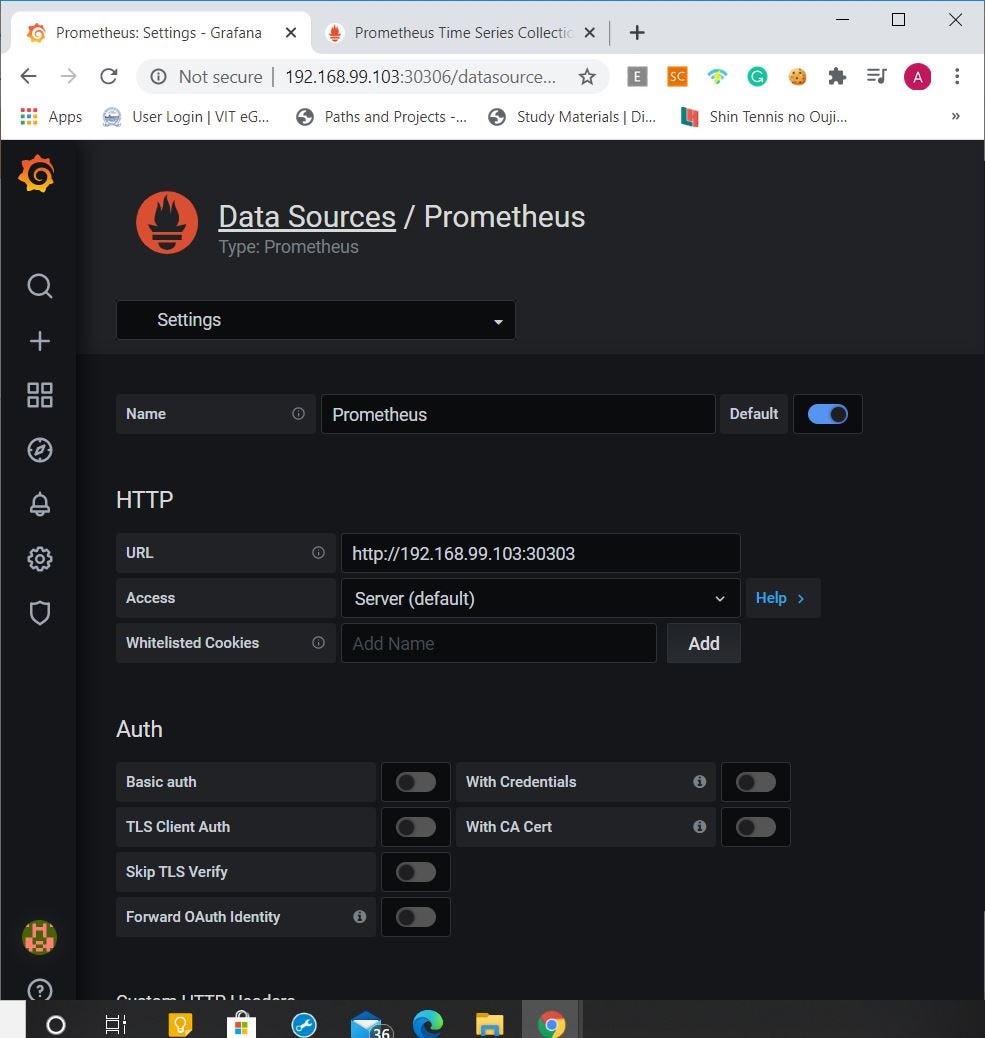The image size is (985, 1038).
Task: Open Study Materials bookmark
Action: pos(573,117)
